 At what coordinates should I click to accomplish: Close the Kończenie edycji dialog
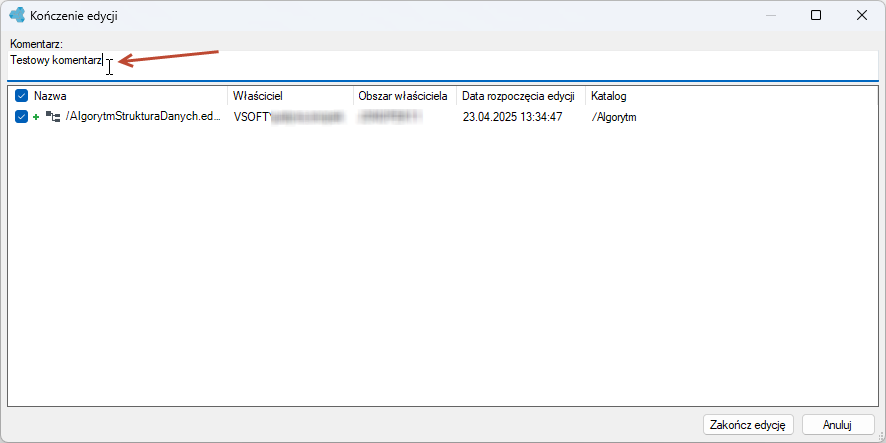point(862,15)
